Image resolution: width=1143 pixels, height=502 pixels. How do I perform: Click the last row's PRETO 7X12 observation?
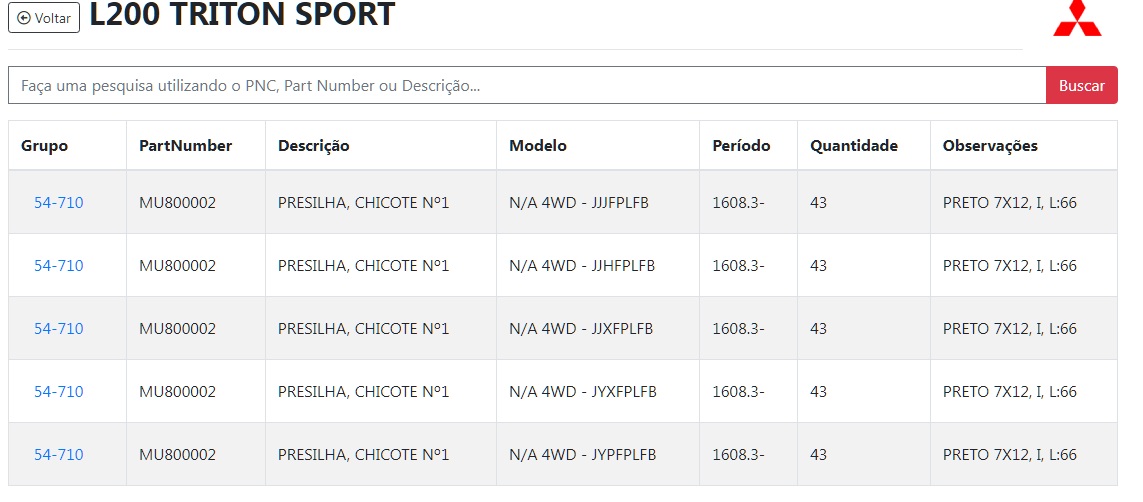[x=1010, y=455]
